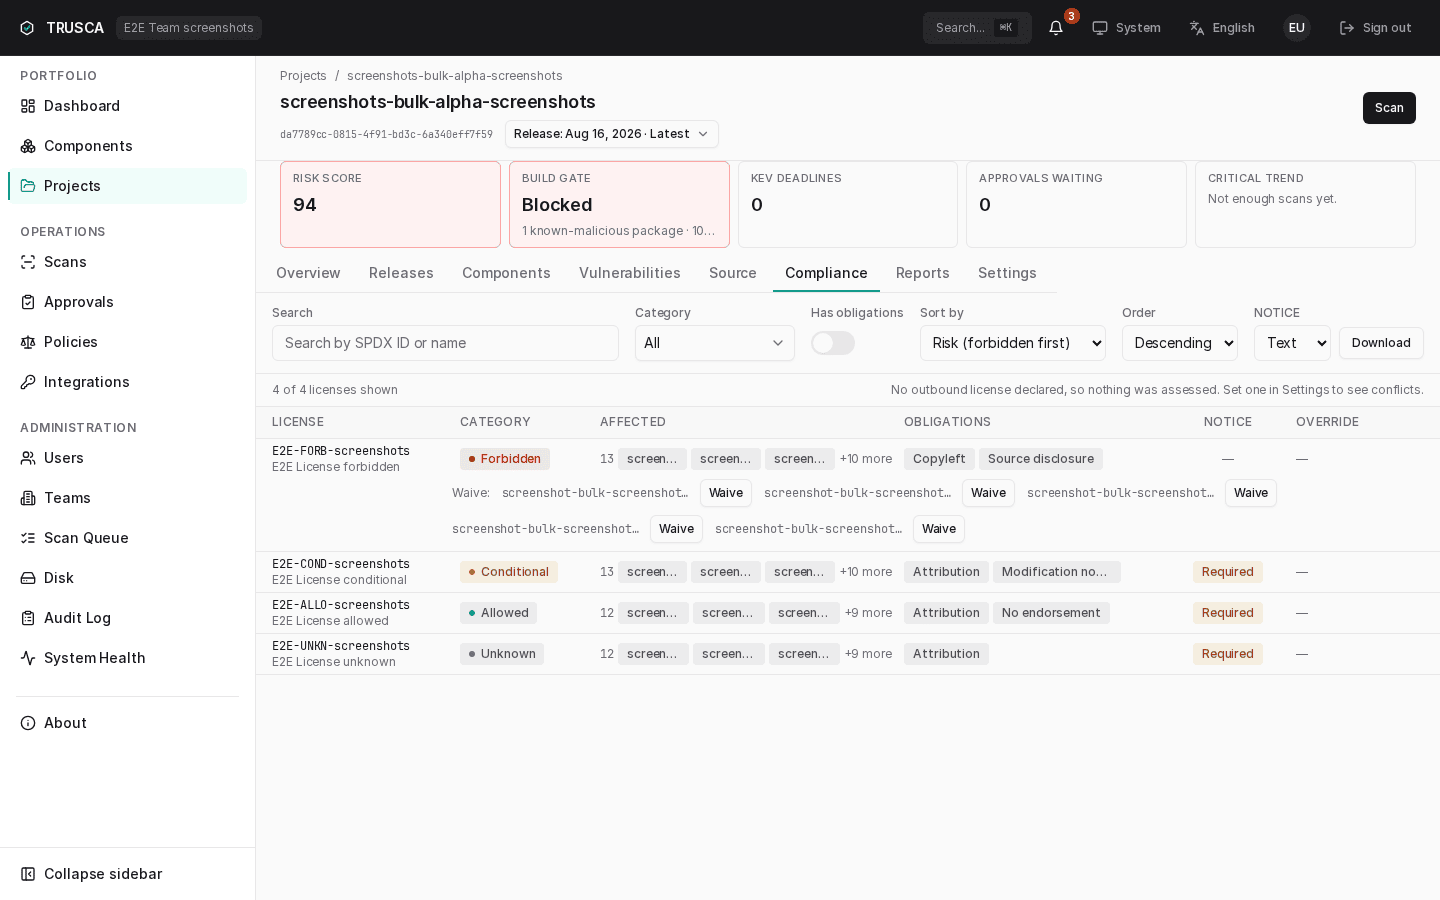Click +10 more in E2E-FORB row
The image size is (1440, 900).
[x=866, y=459]
